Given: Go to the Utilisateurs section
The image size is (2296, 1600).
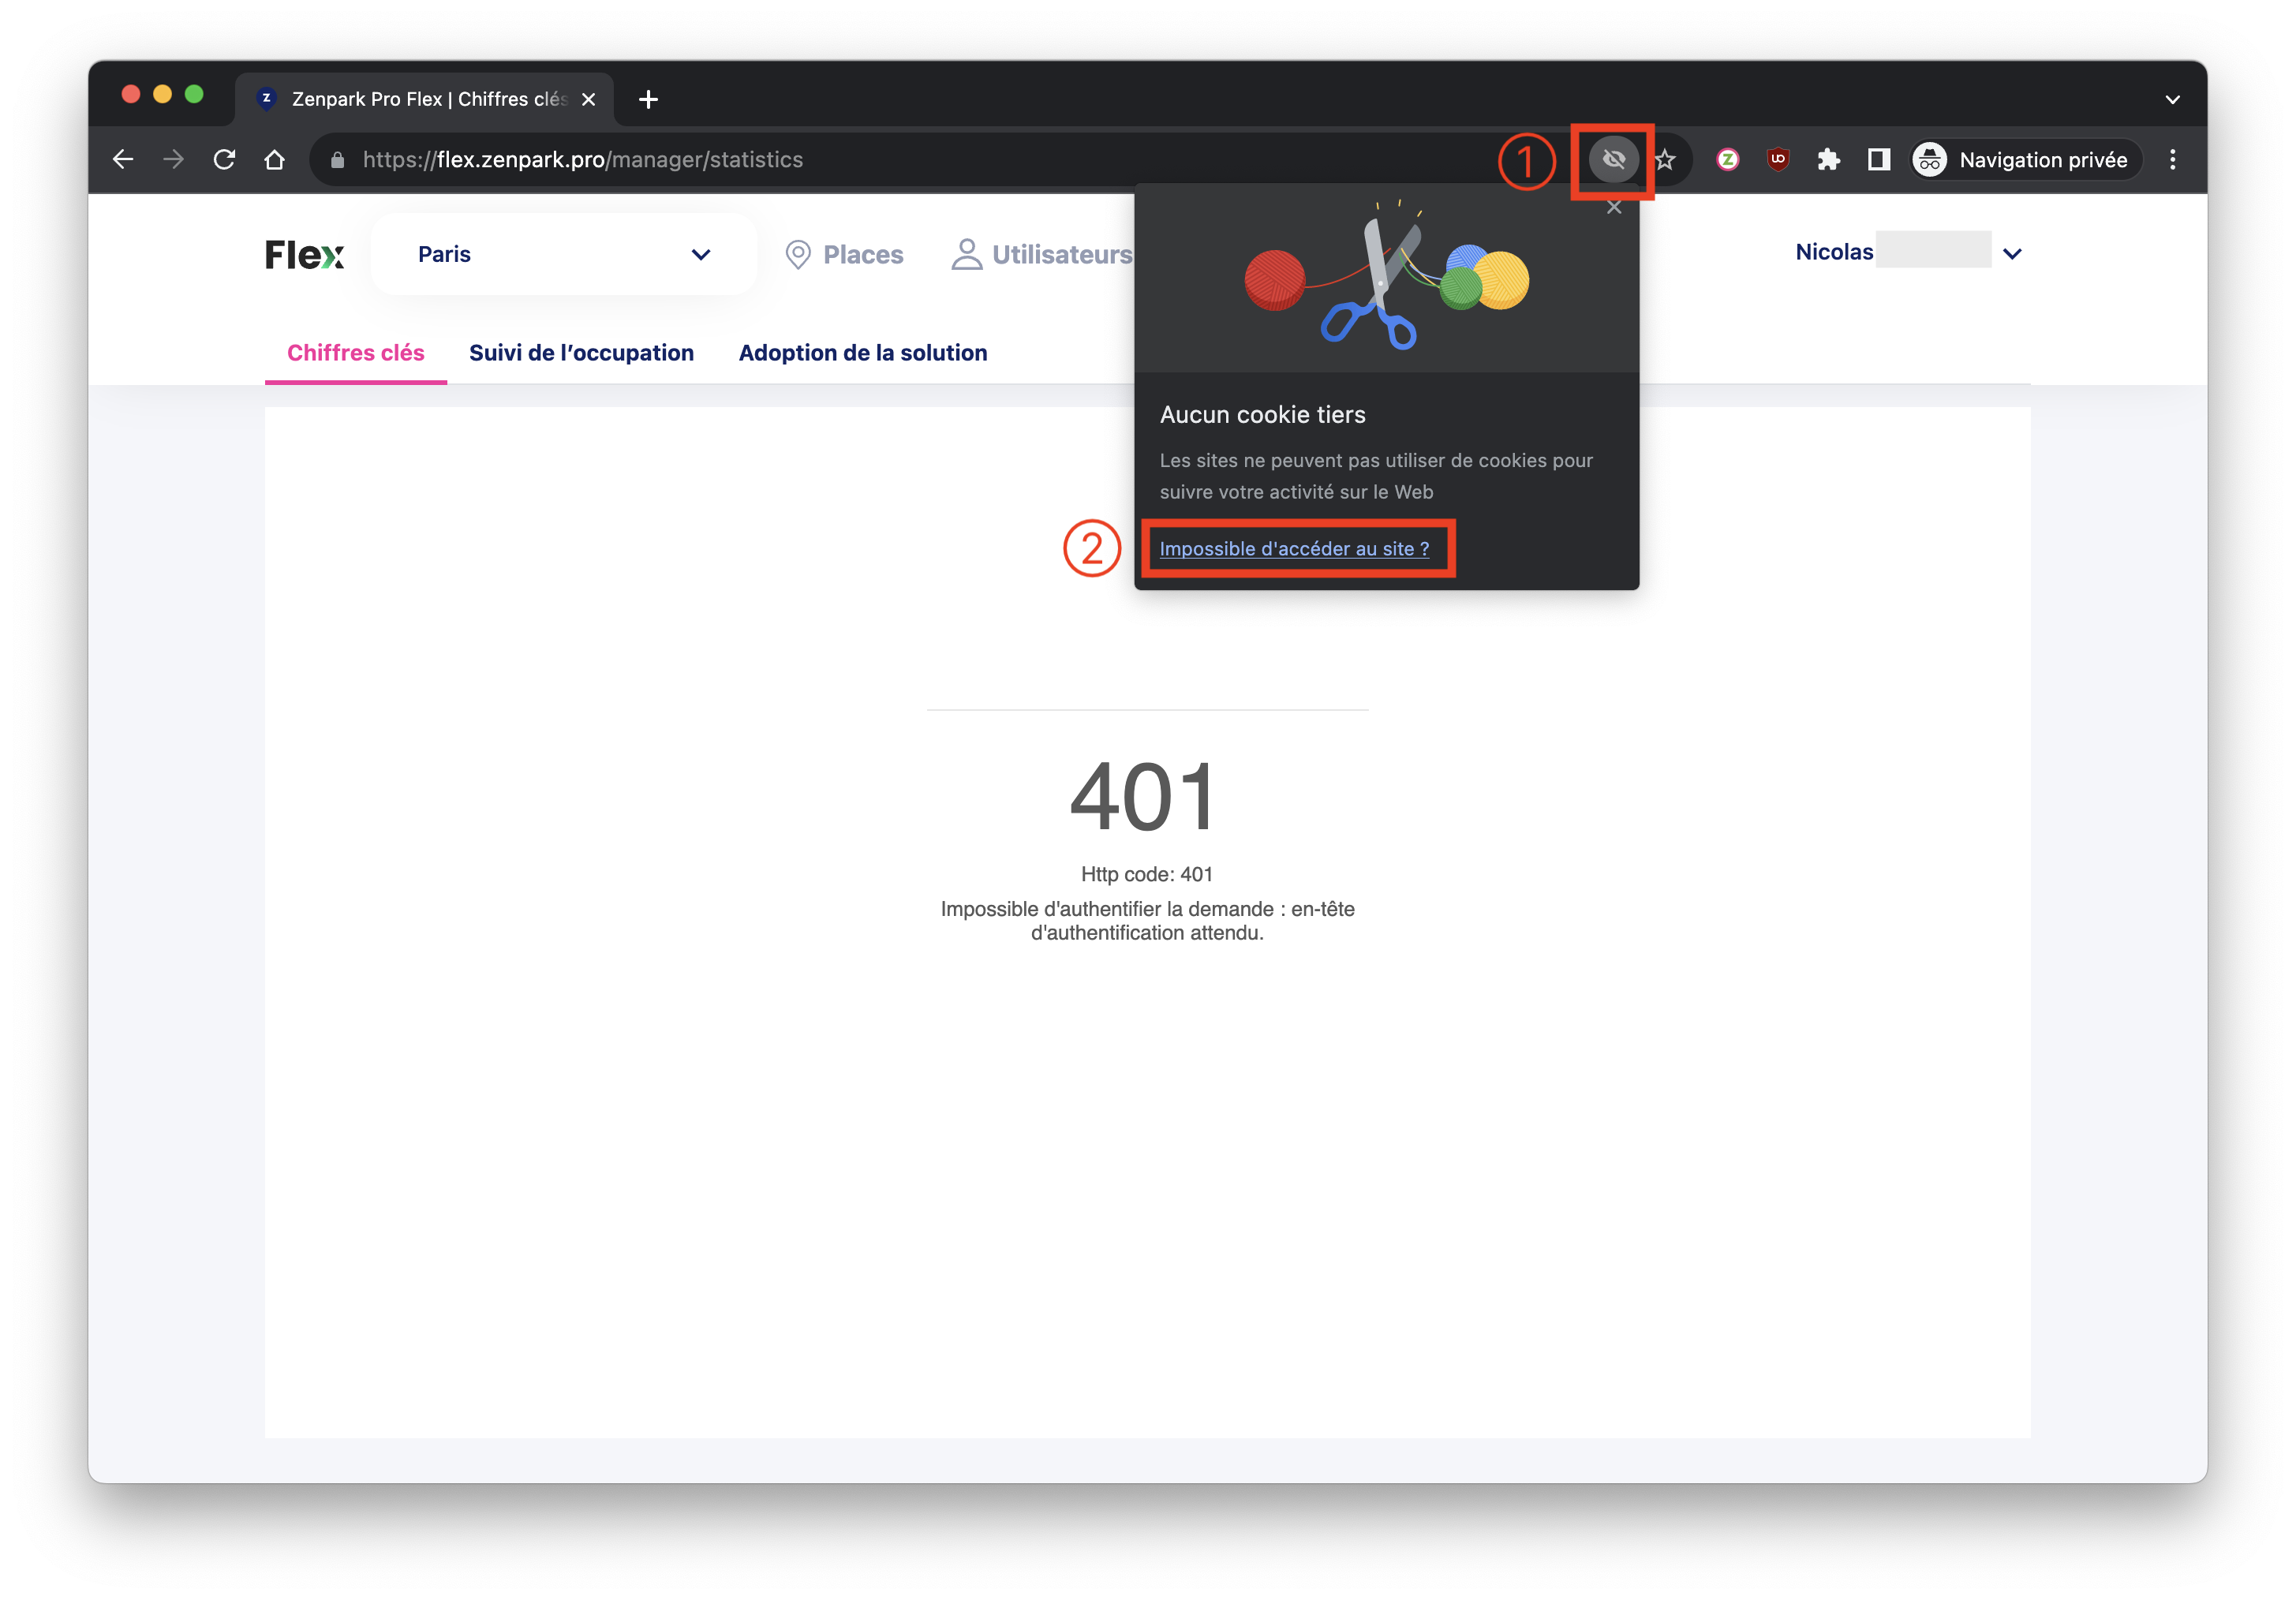Looking at the screenshot, I should [1041, 255].
